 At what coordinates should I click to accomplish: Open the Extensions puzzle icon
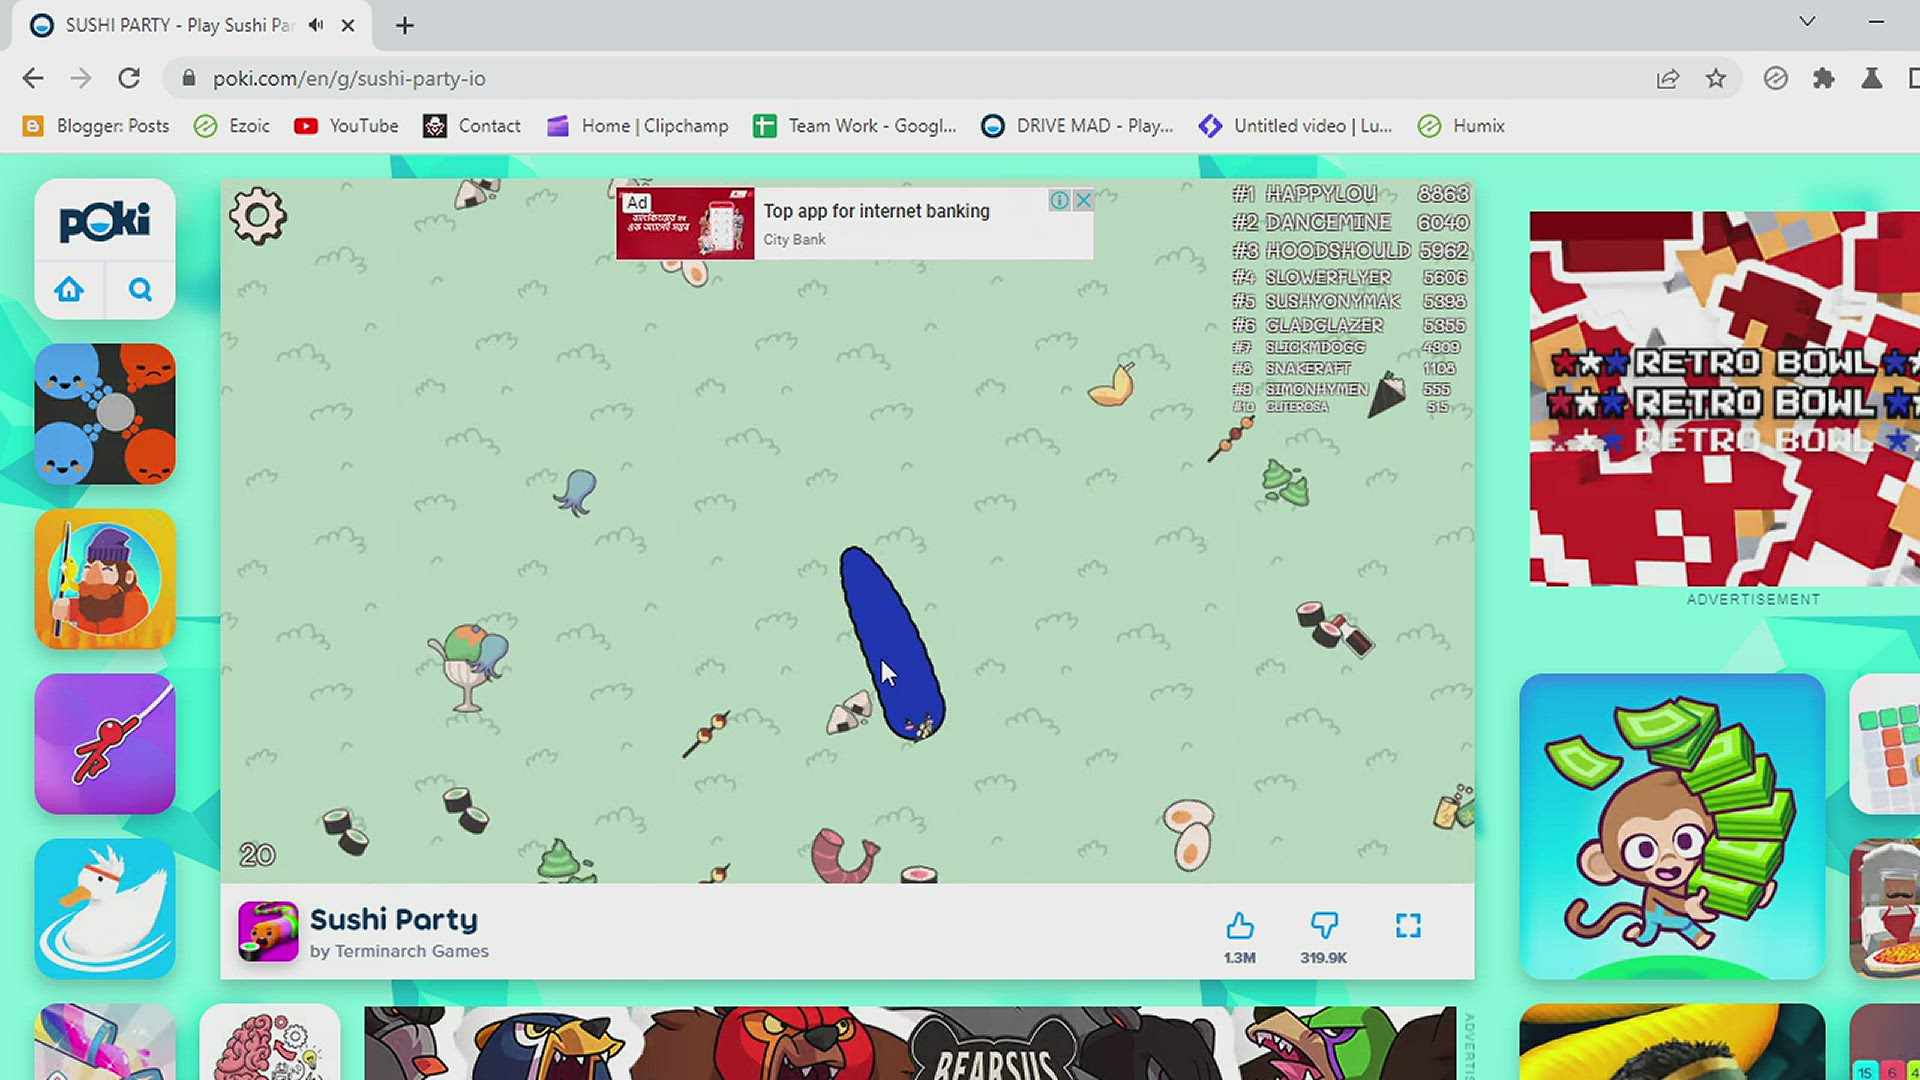click(1824, 78)
